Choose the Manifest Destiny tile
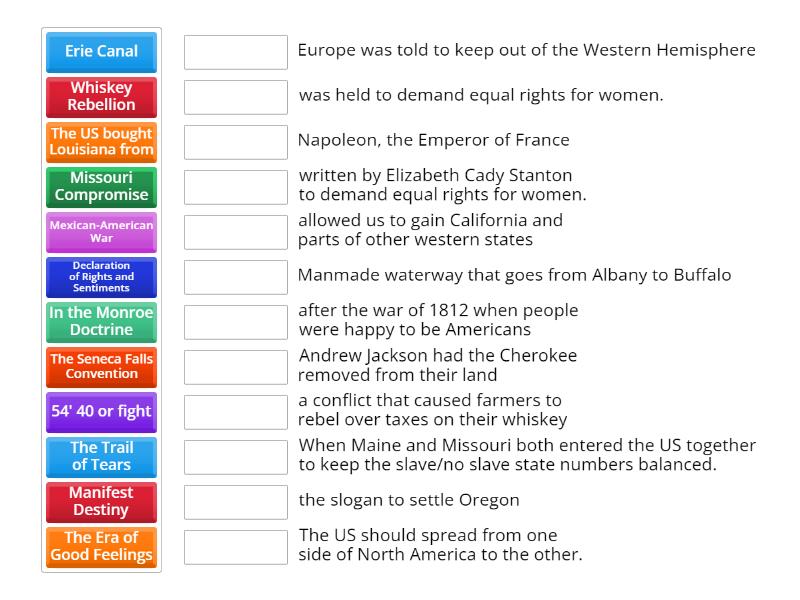Image resolution: width=800 pixels, height=600 pixels. 101,501
